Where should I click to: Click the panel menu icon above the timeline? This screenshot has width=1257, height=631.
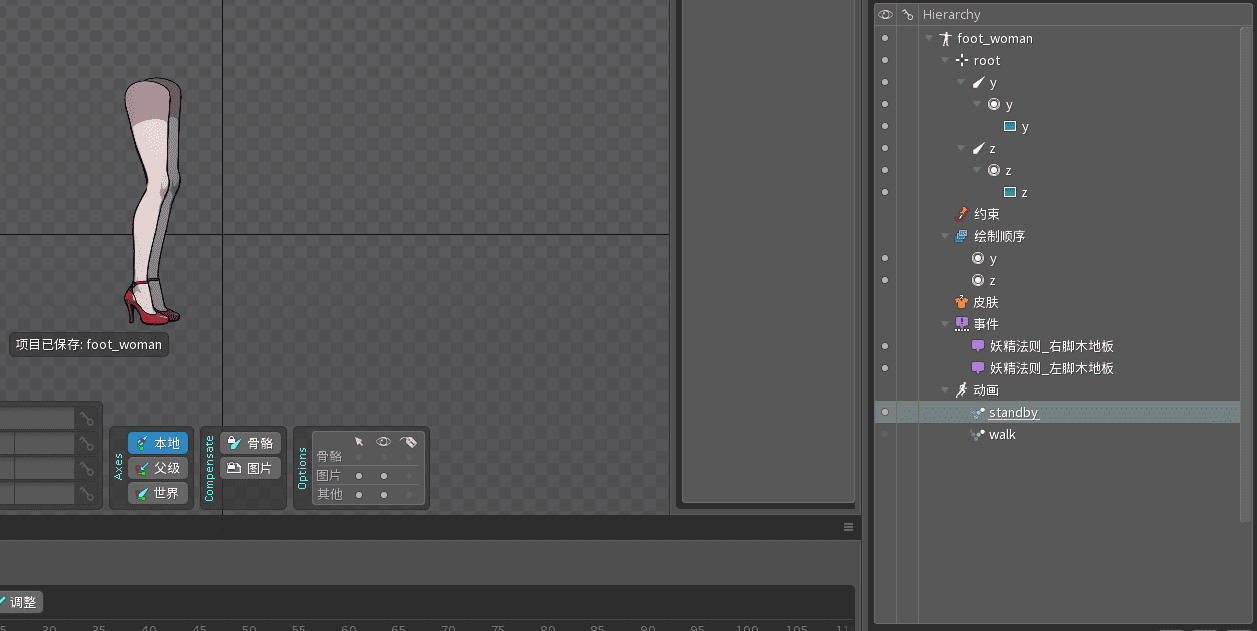coord(848,527)
